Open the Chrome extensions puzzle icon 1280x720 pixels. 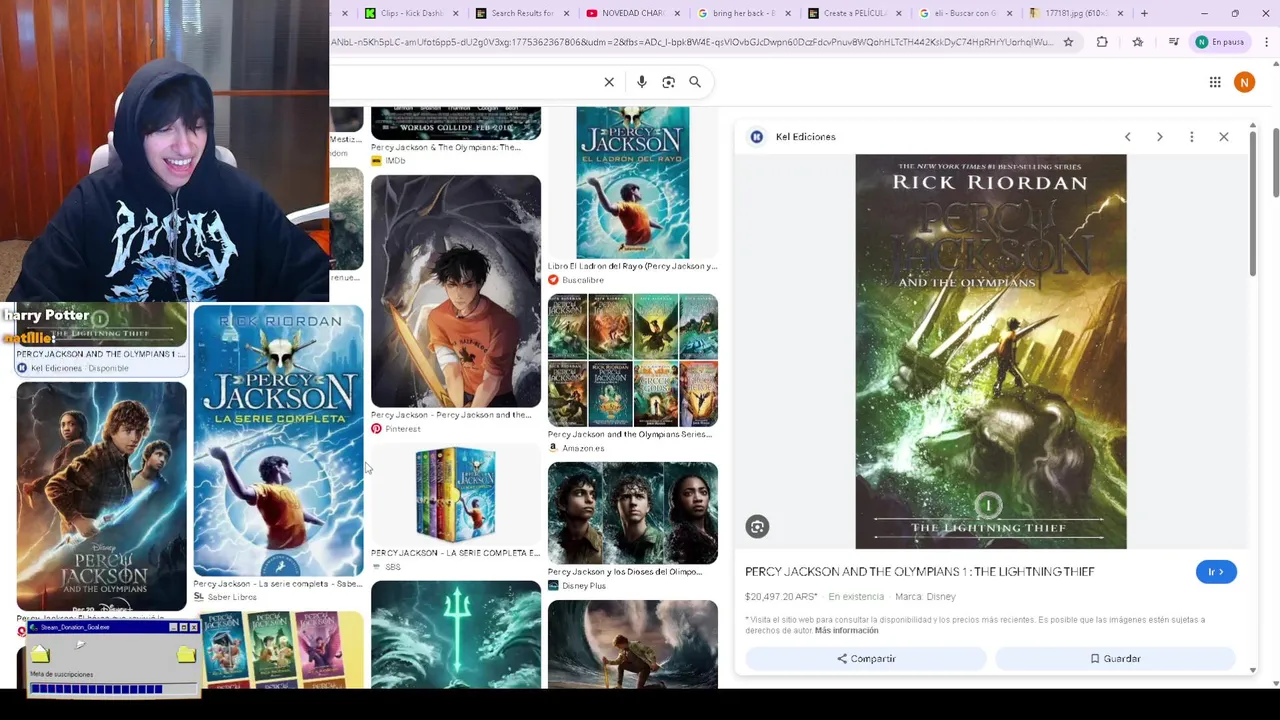pos(1102,42)
